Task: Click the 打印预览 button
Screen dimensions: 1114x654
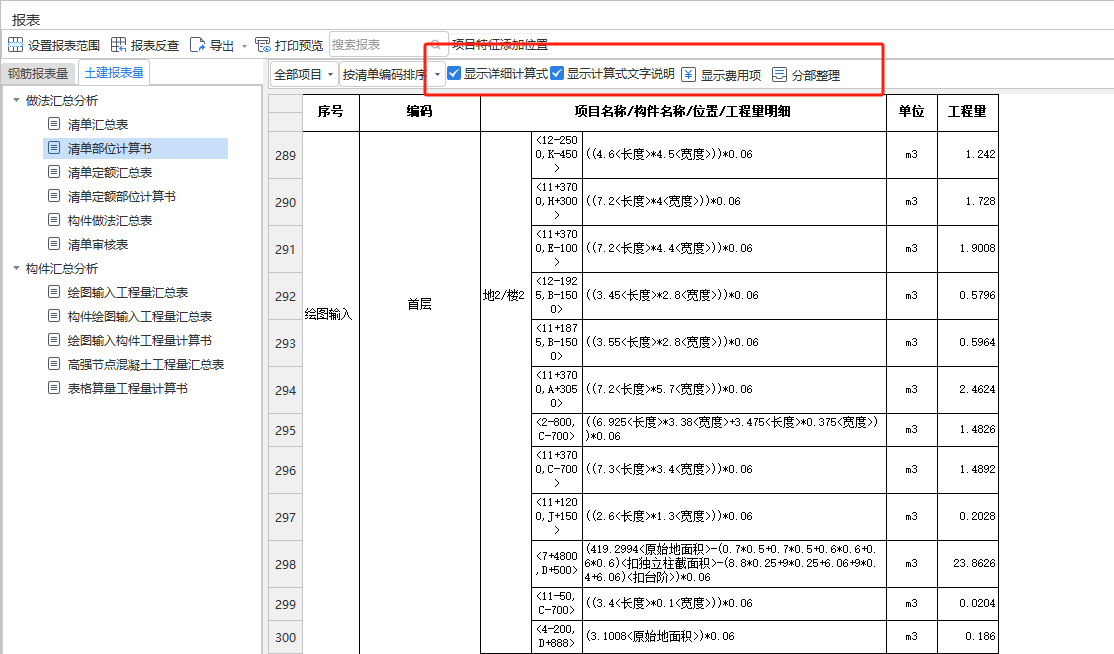Action: (289, 45)
